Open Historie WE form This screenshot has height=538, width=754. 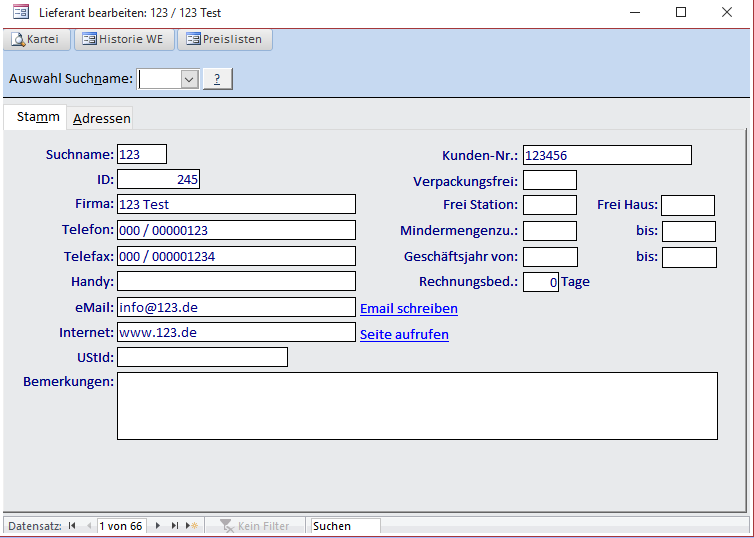[124, 39]
